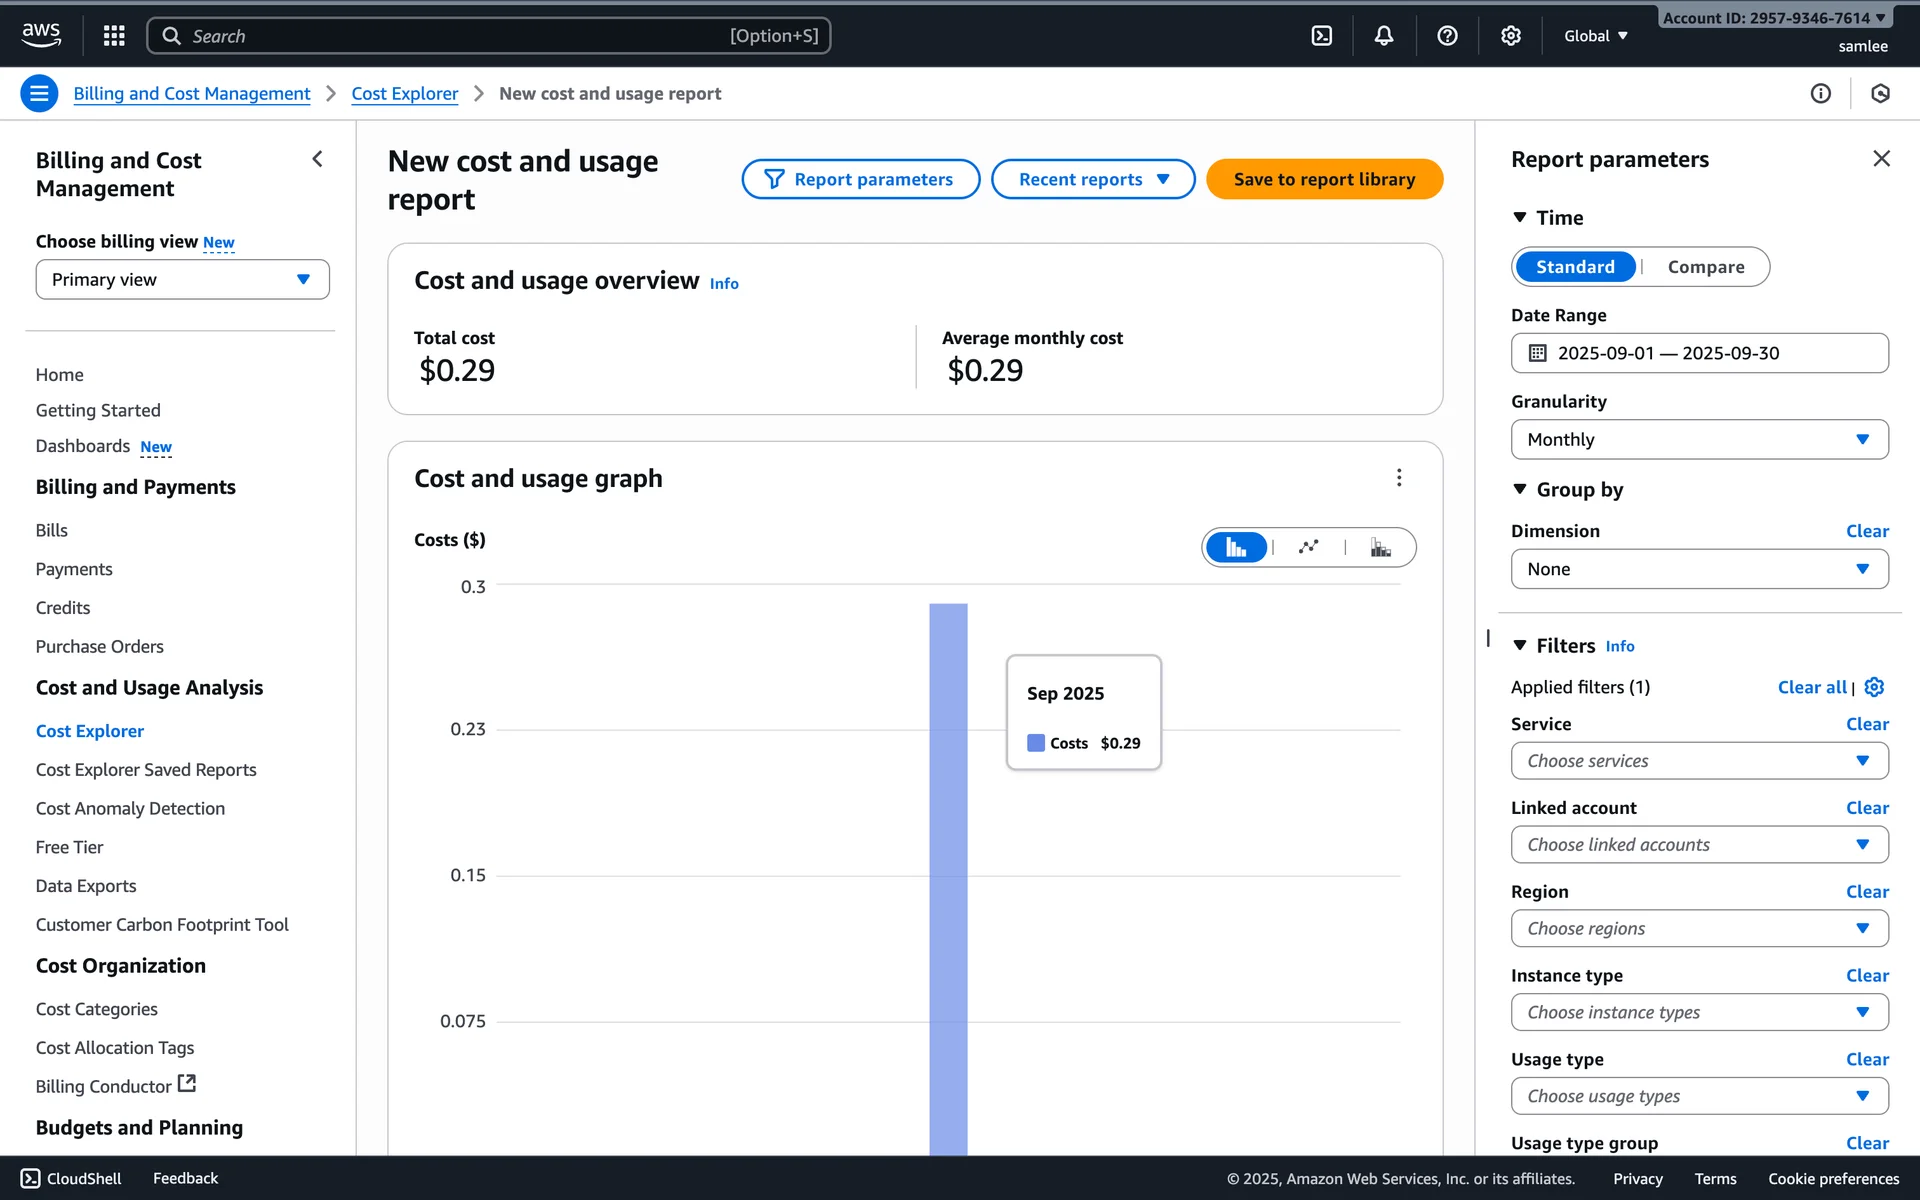The width and height of the screenshot is (1920, 1200).
Task: Select Standard time mode
Action: click(1575, 267)
